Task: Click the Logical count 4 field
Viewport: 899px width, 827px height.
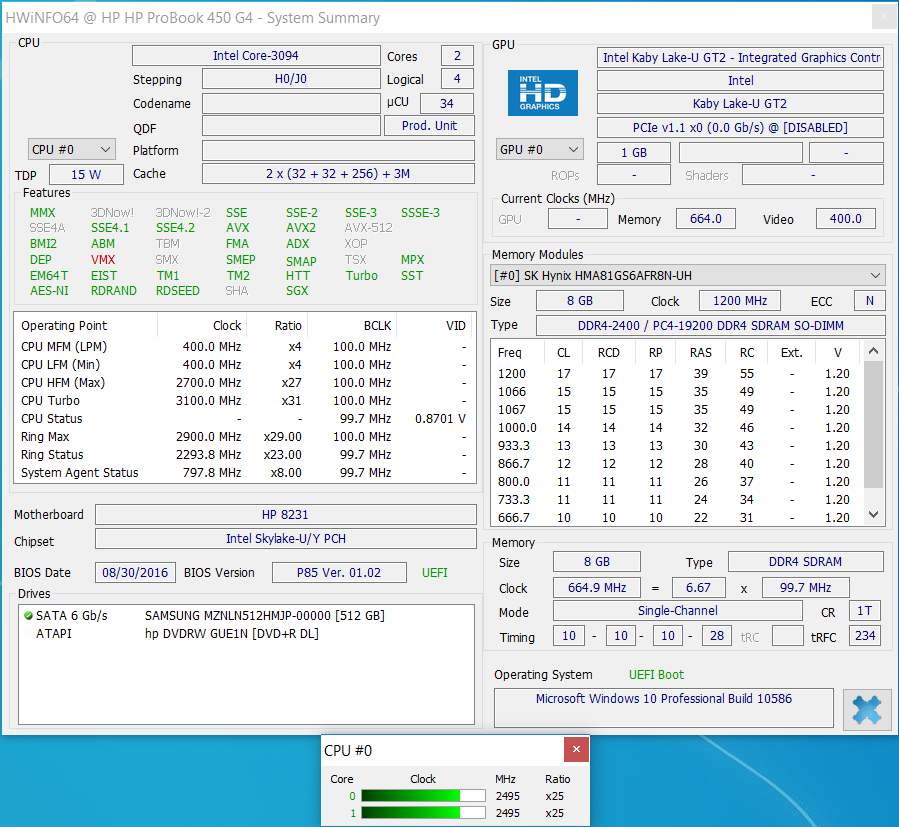Action: pyautogui.click(x=458, y=79)
